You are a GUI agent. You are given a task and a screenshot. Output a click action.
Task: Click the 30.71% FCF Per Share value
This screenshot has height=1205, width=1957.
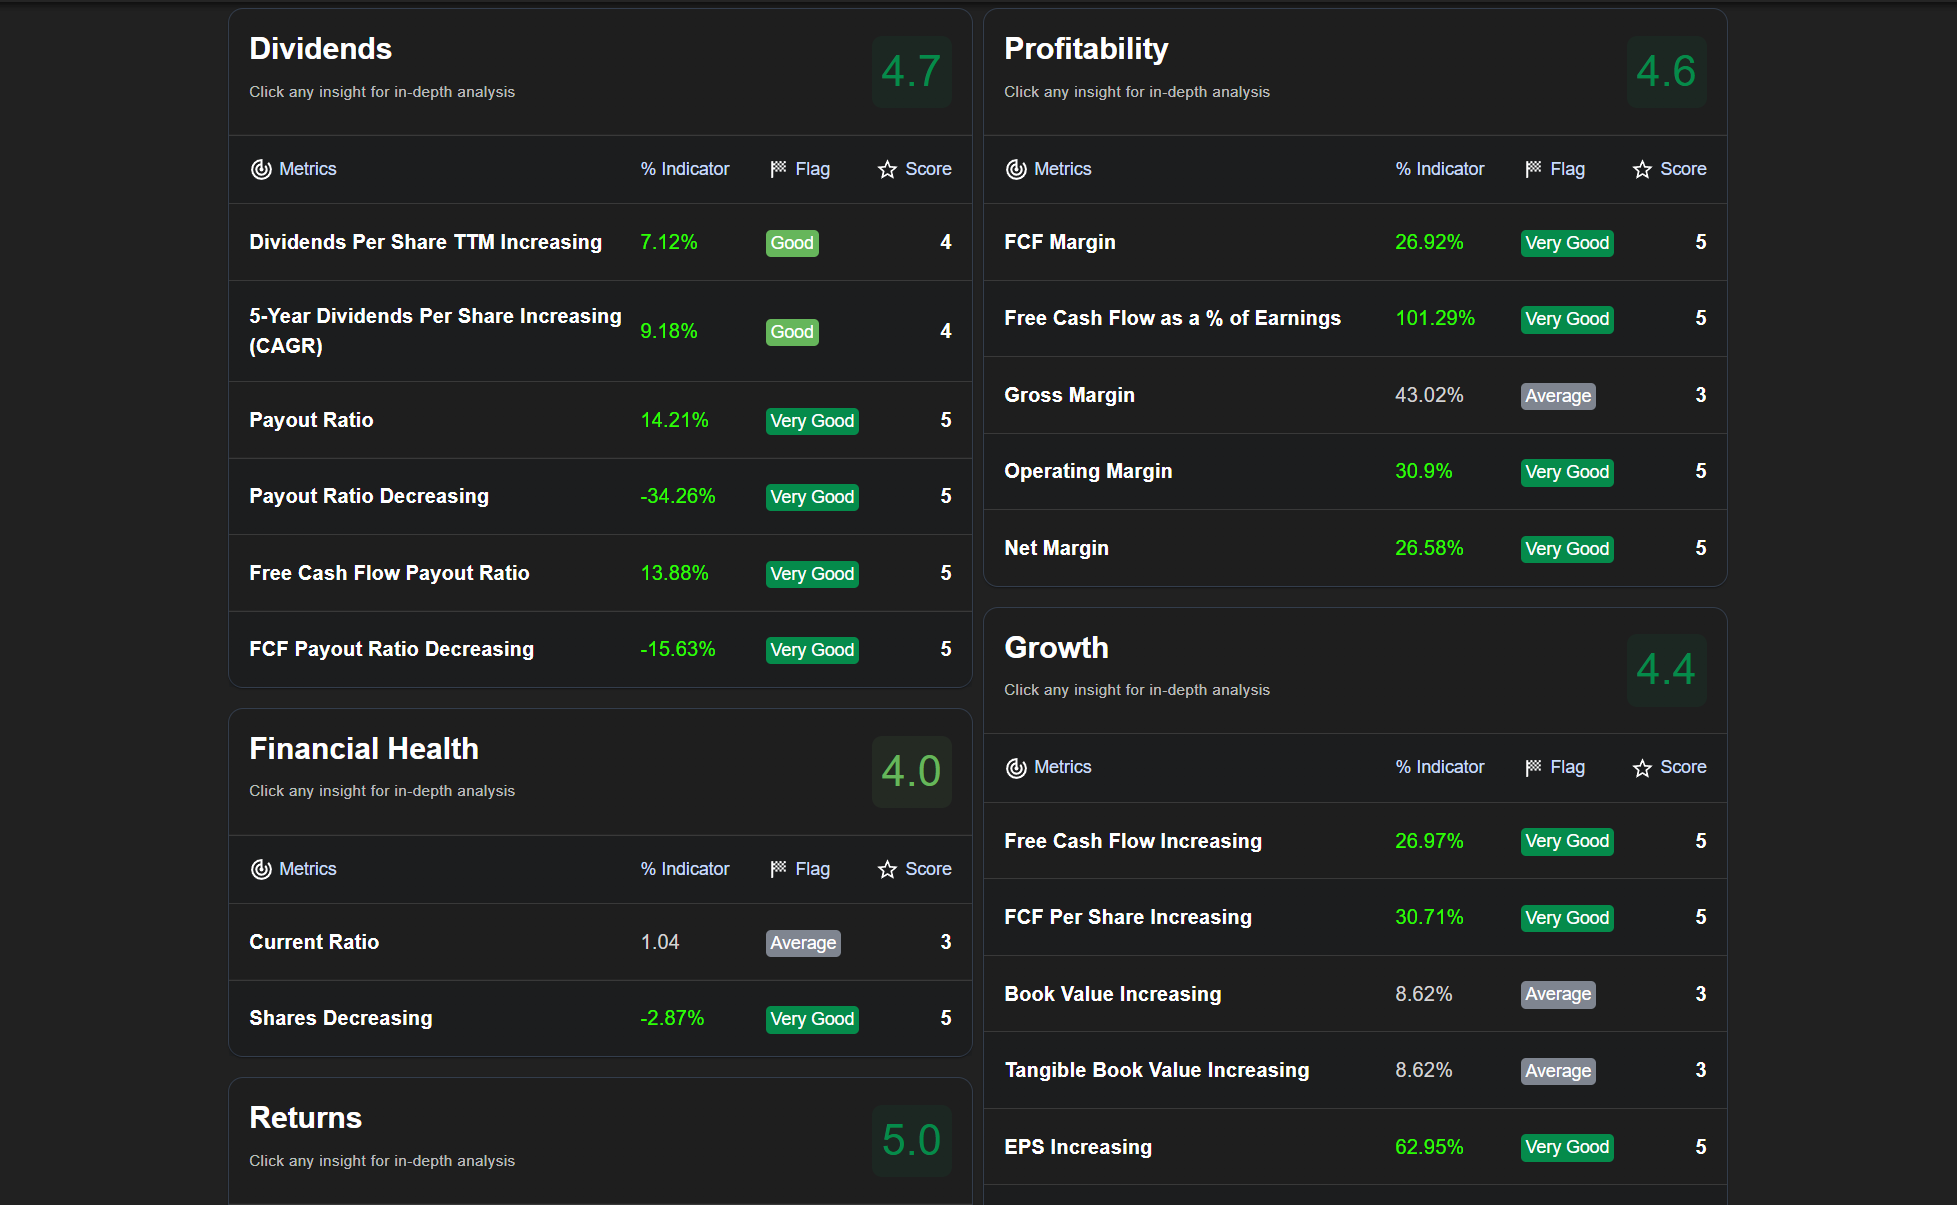coord(1429,917)
